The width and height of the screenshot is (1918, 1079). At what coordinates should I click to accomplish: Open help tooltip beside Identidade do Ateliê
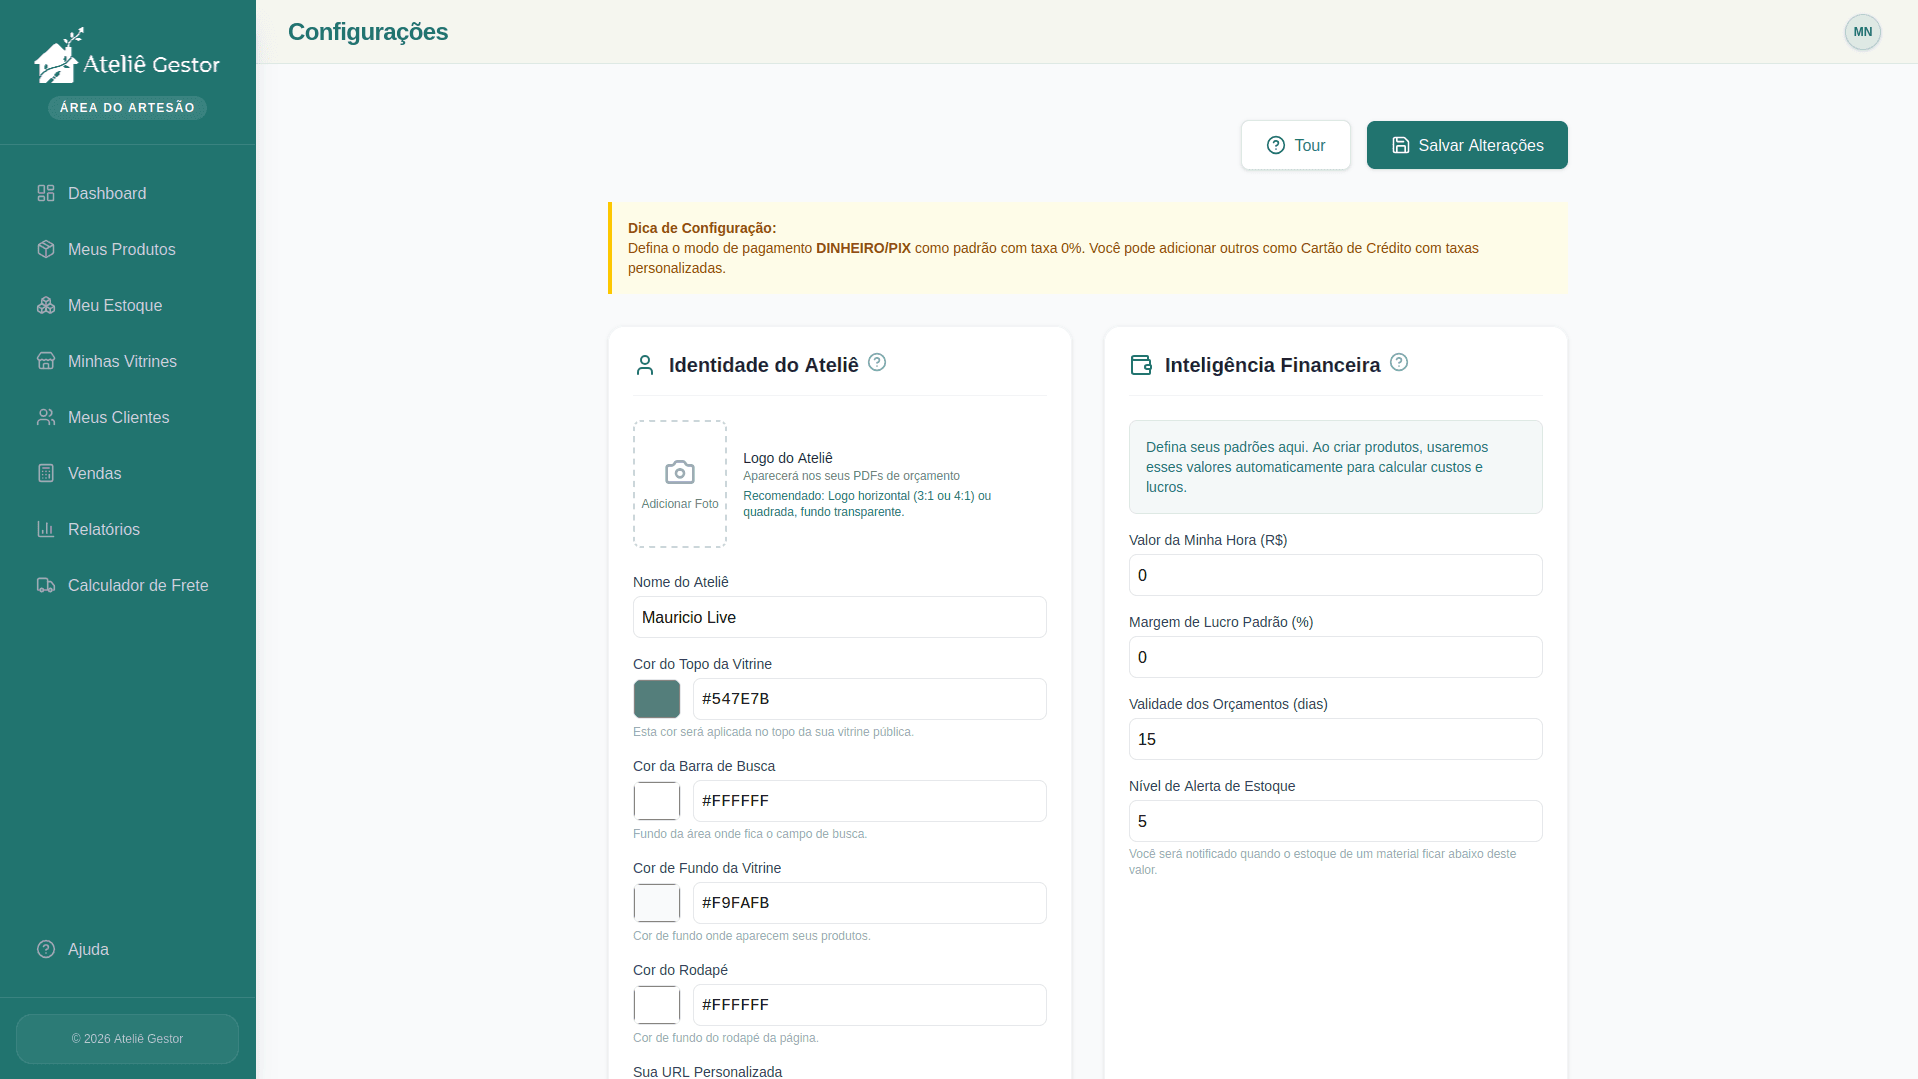877,363
